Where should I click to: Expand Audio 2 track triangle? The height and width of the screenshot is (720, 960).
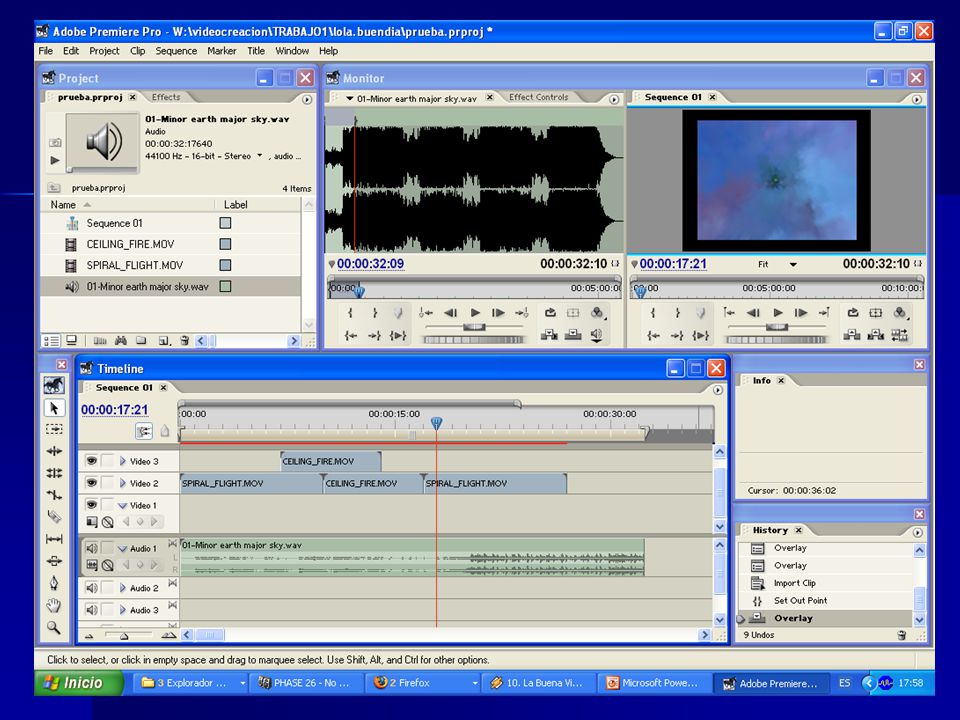pos(122,588)
